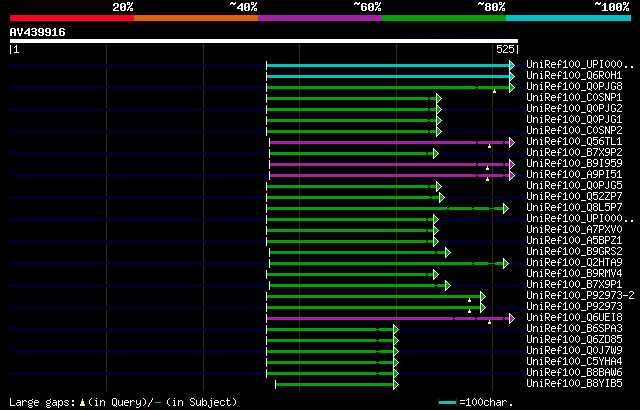Click the yellow gap marker under Q6UEI8 alignment

point(489,322)
